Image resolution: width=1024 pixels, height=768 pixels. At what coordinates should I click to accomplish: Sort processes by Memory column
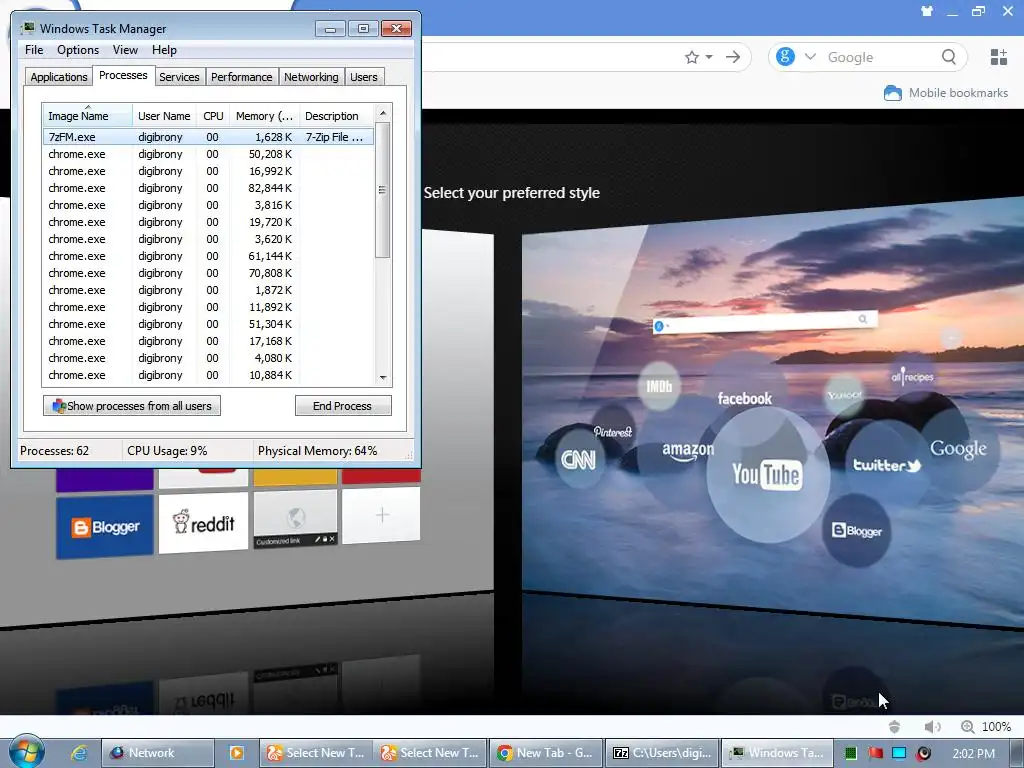(x=264, y=116)
